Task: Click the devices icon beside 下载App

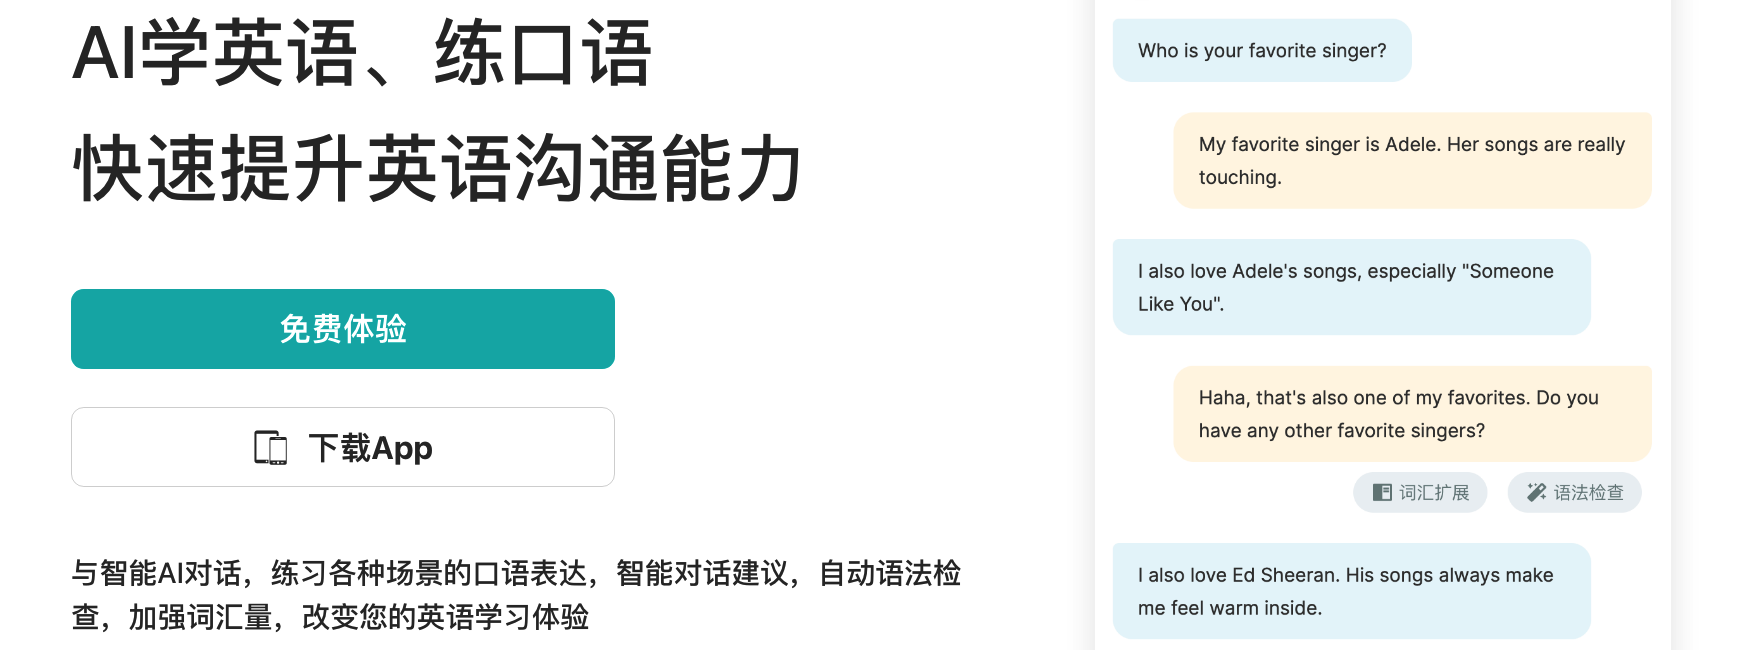Action: [x=271, y=448]
